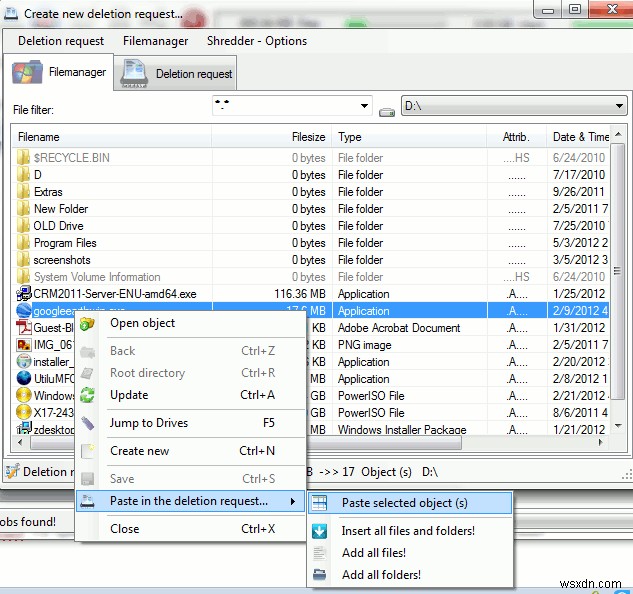Click the Add all folders icon
The width and height of the screenshot is (633, 594).
click(319, 575)
